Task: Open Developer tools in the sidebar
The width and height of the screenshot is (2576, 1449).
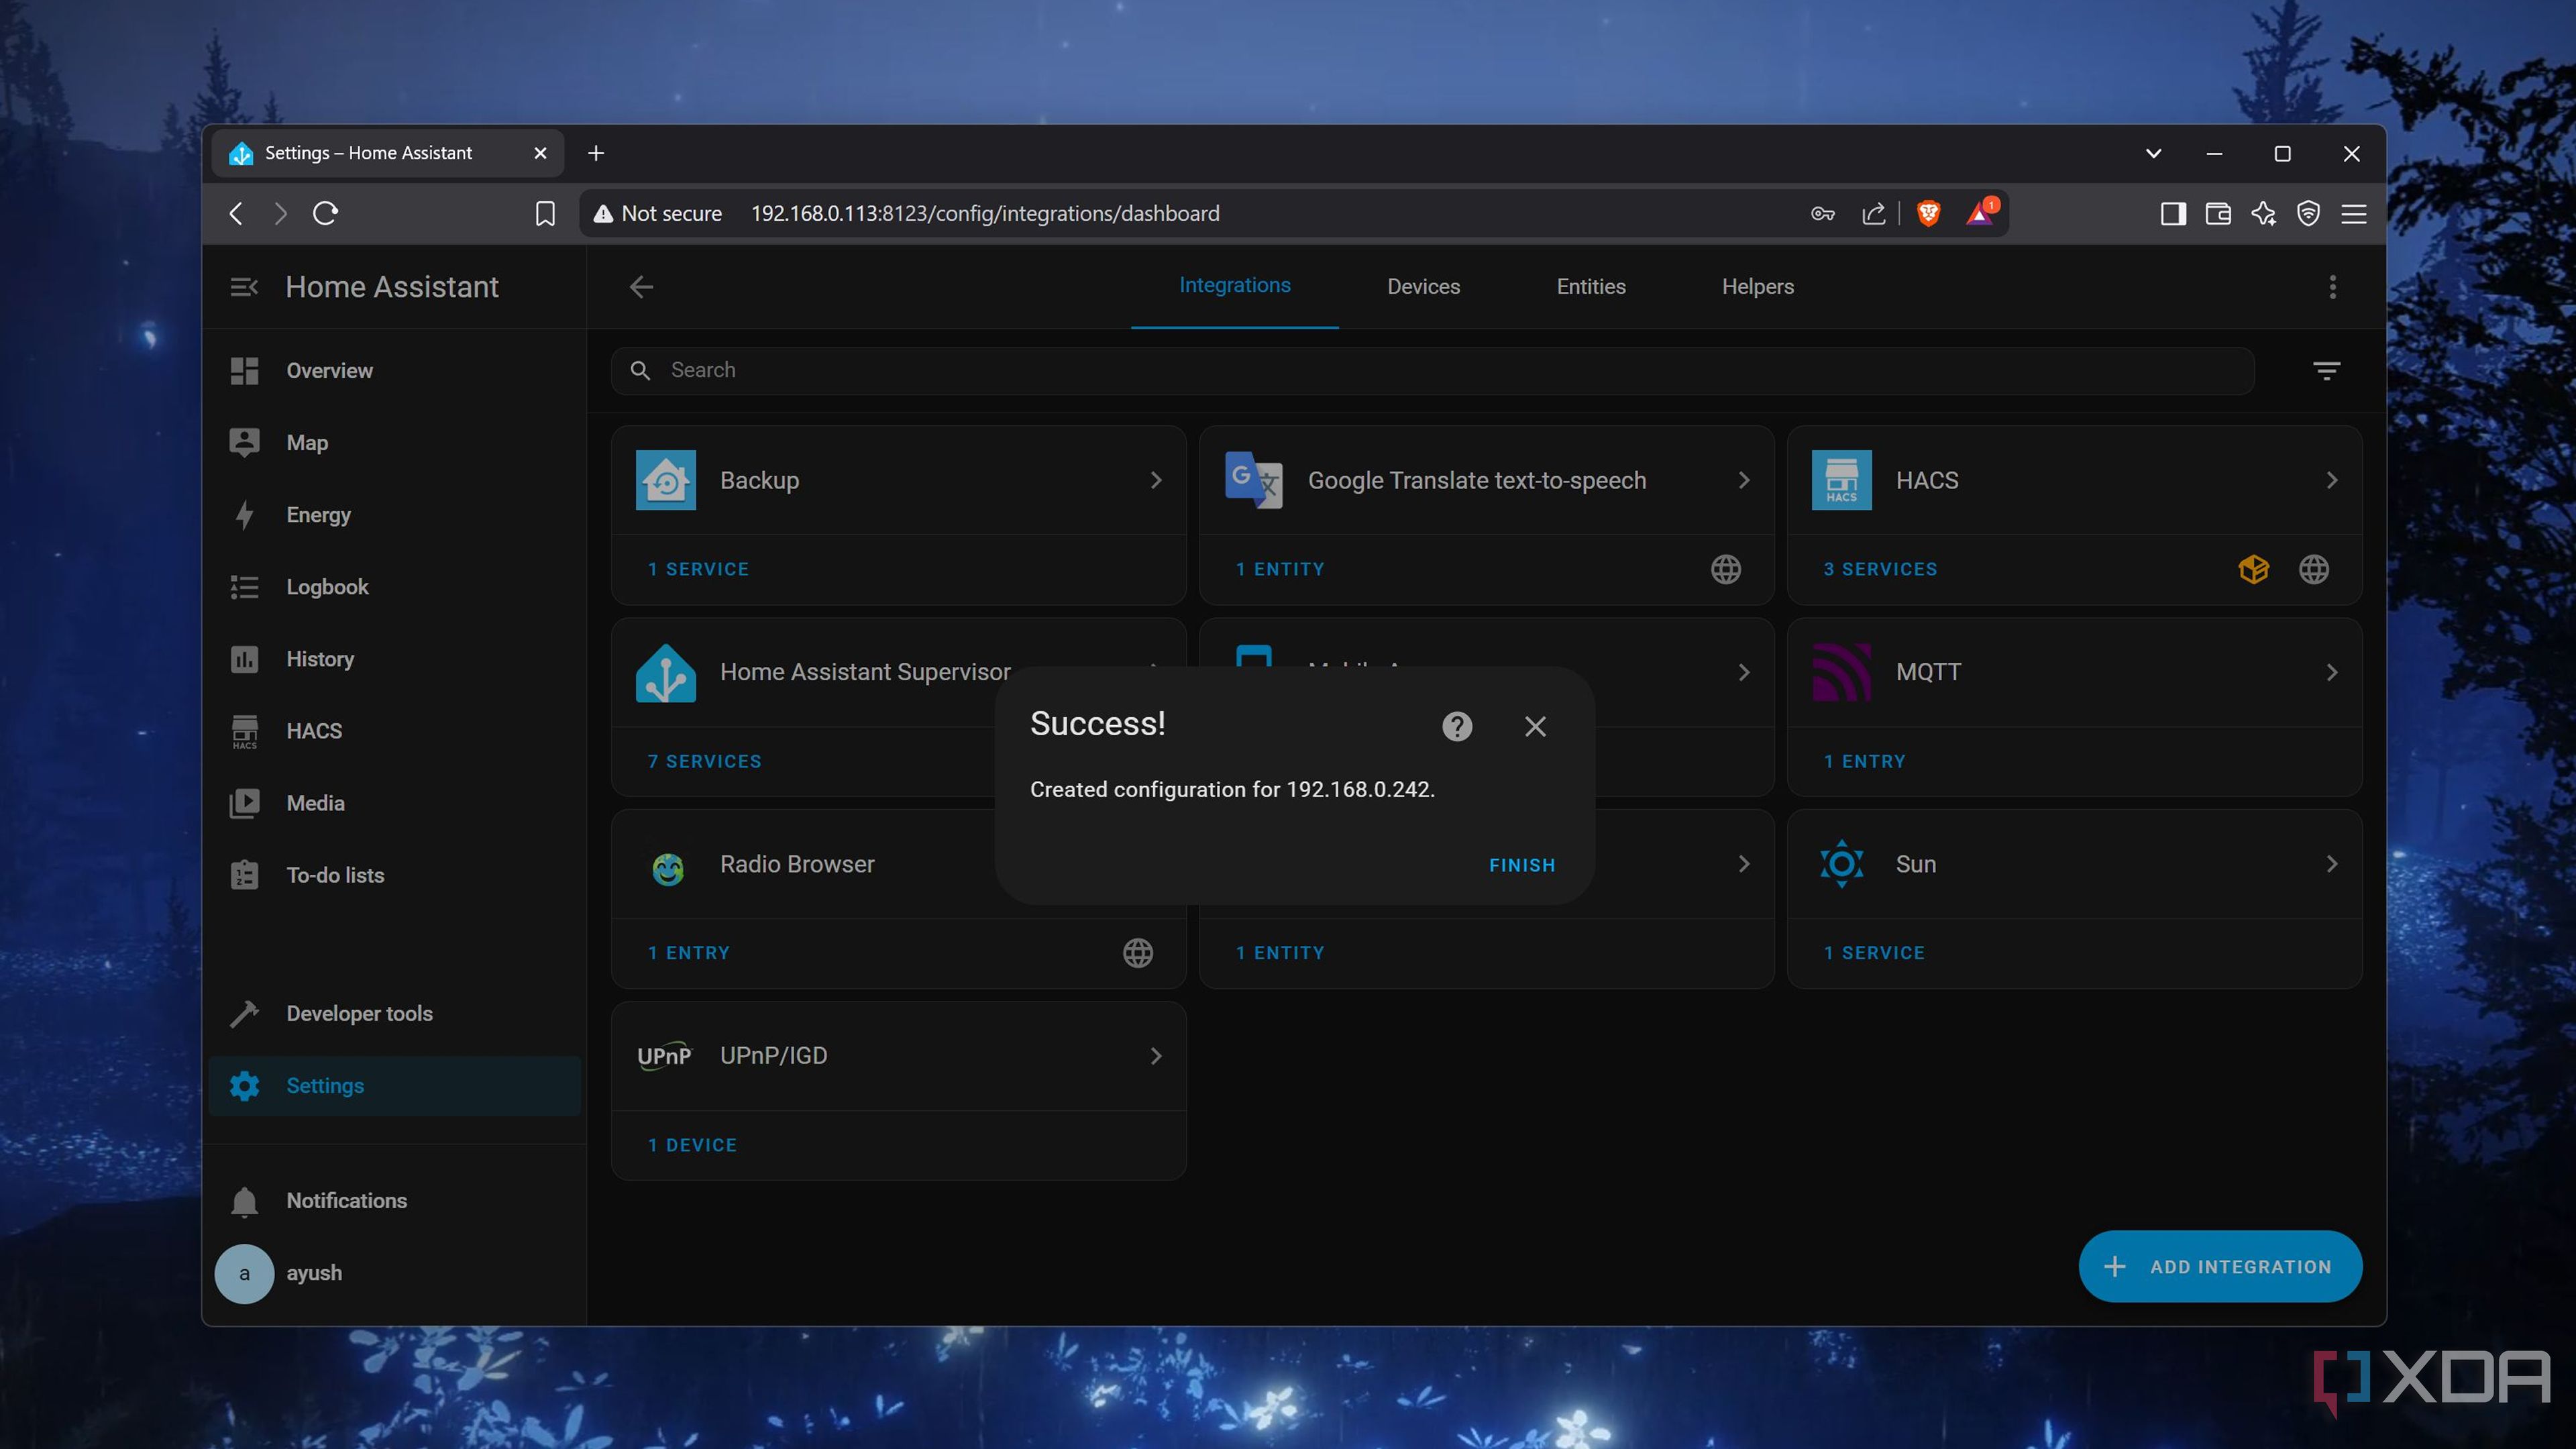Action: click(395, 1013)
